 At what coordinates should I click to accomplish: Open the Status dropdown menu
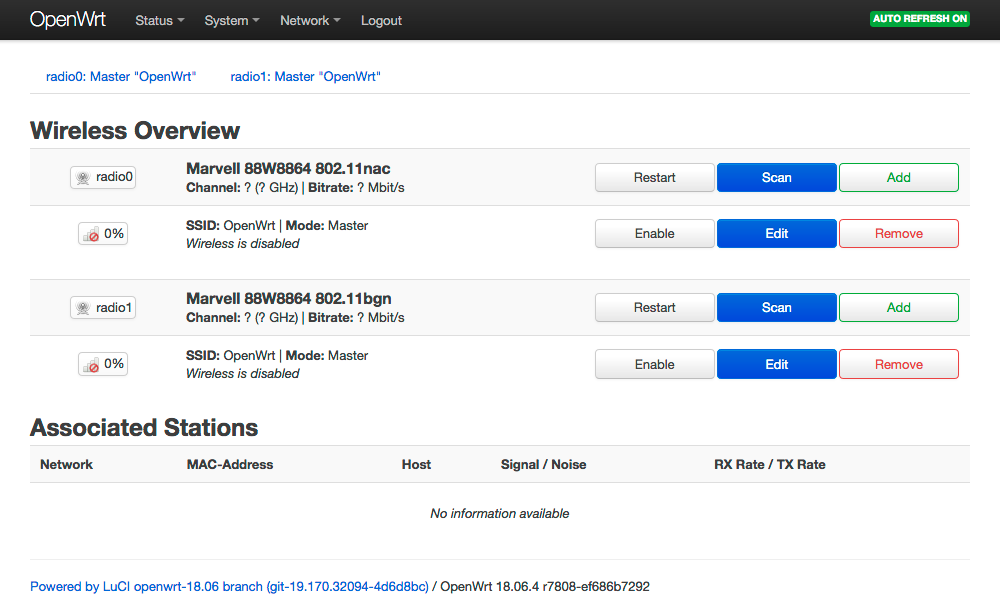(x=159, y=20)
